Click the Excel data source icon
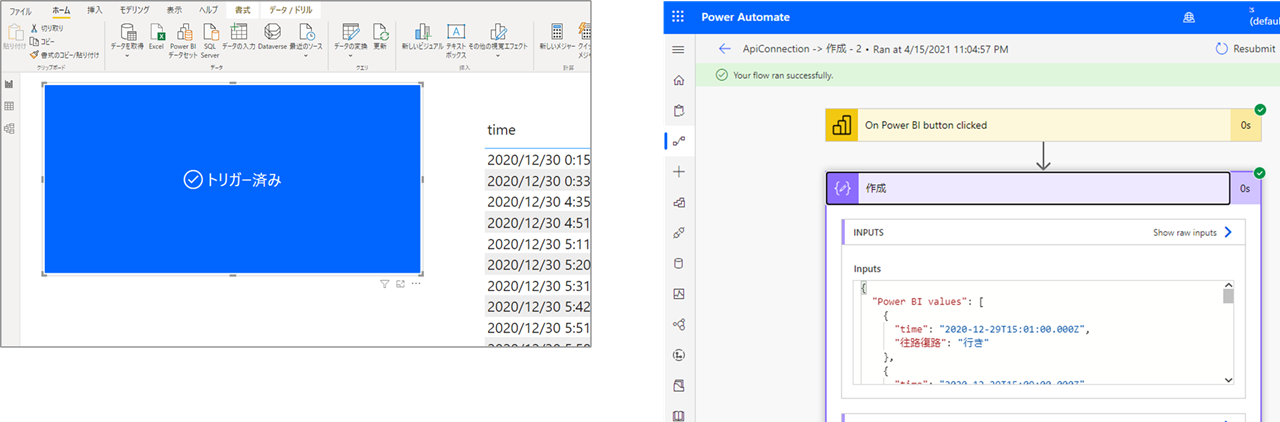This screenshot has width=1280, height=422. pos(156,31)
